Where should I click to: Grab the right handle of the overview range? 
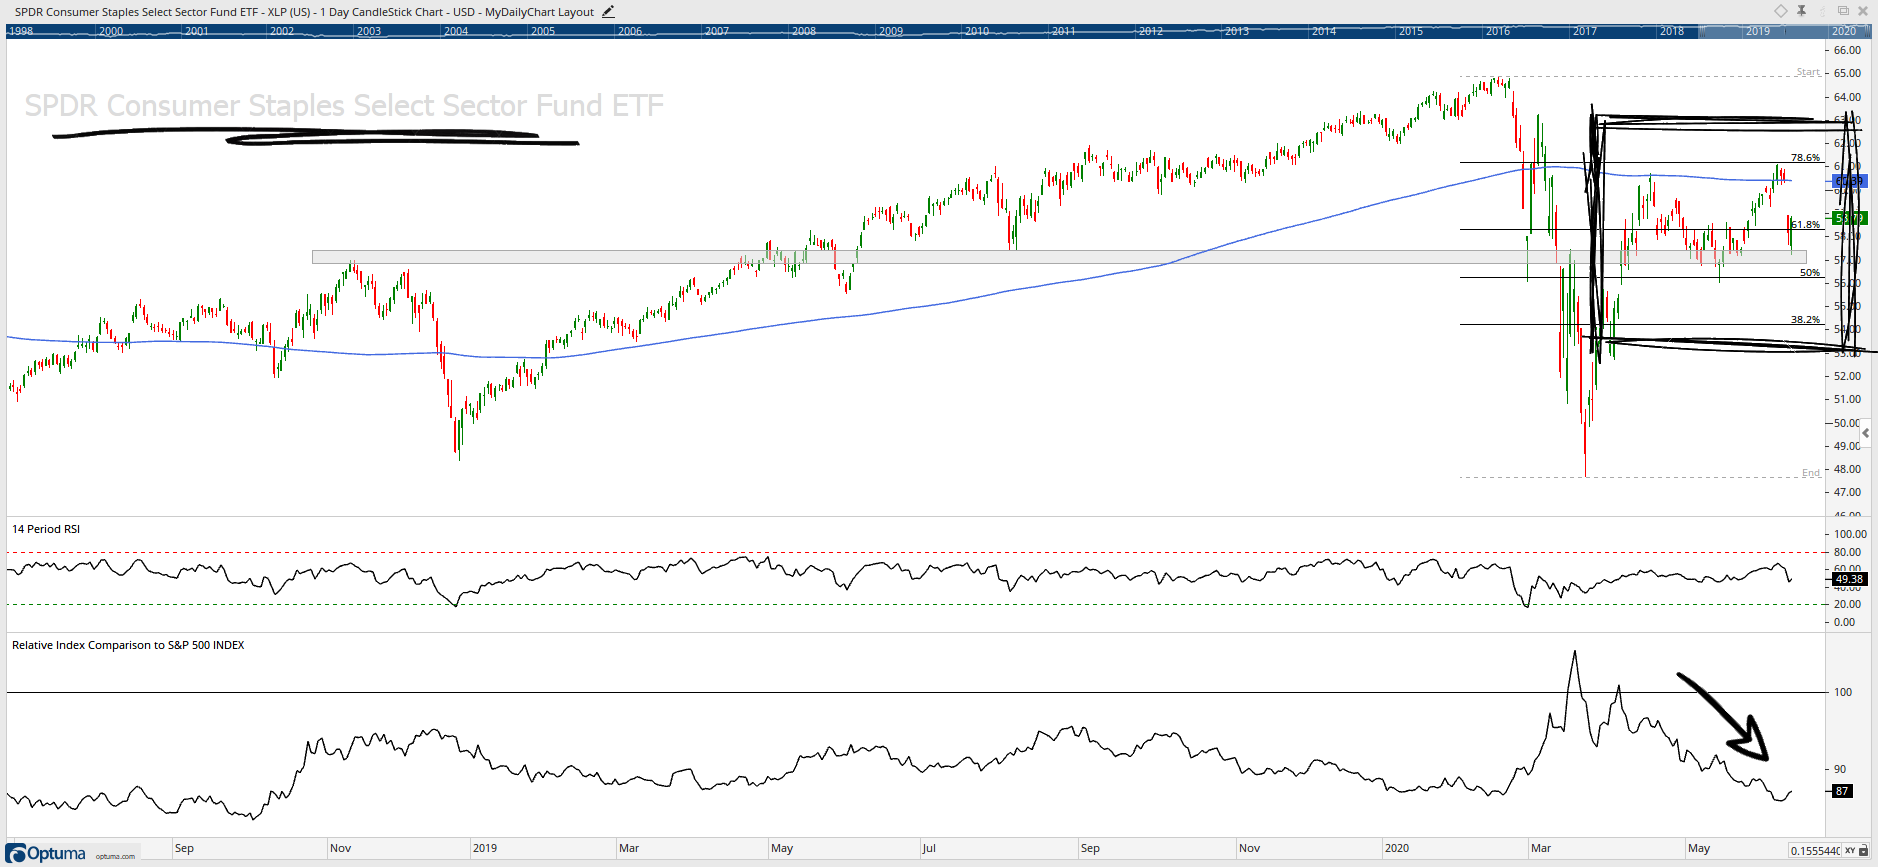tap(1869, 31)
